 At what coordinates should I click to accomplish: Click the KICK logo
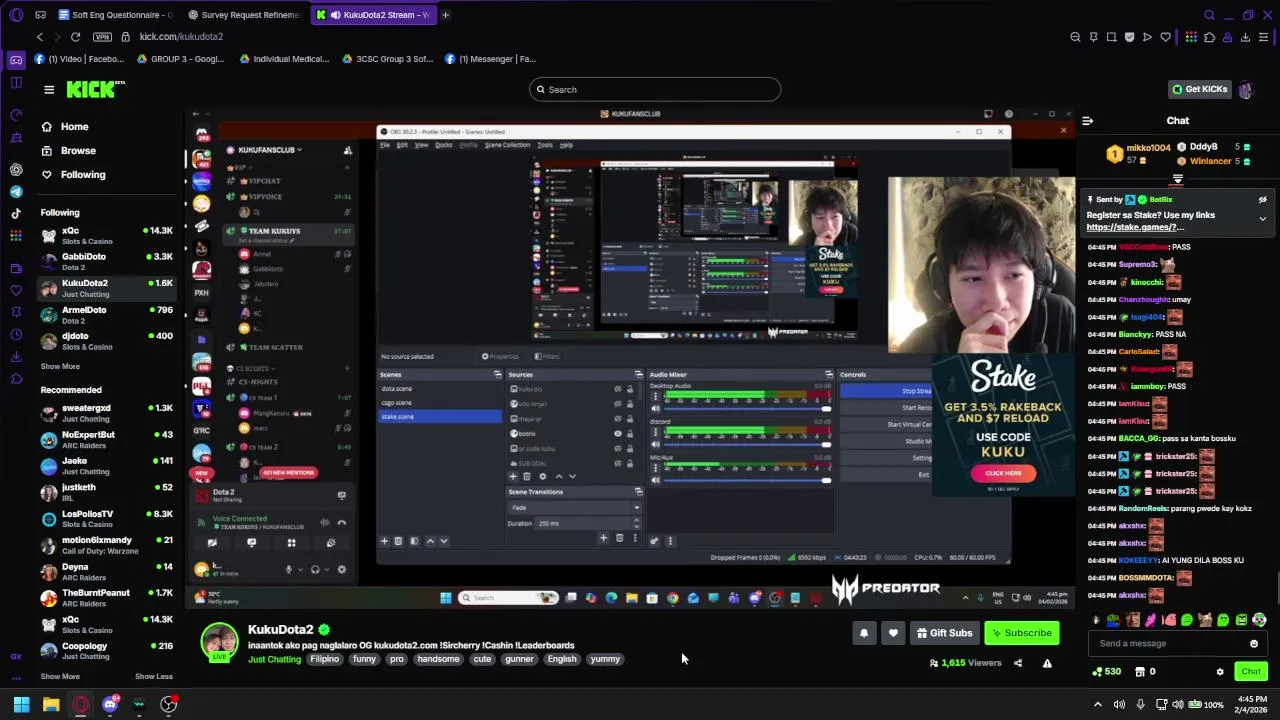pos(96,89)
